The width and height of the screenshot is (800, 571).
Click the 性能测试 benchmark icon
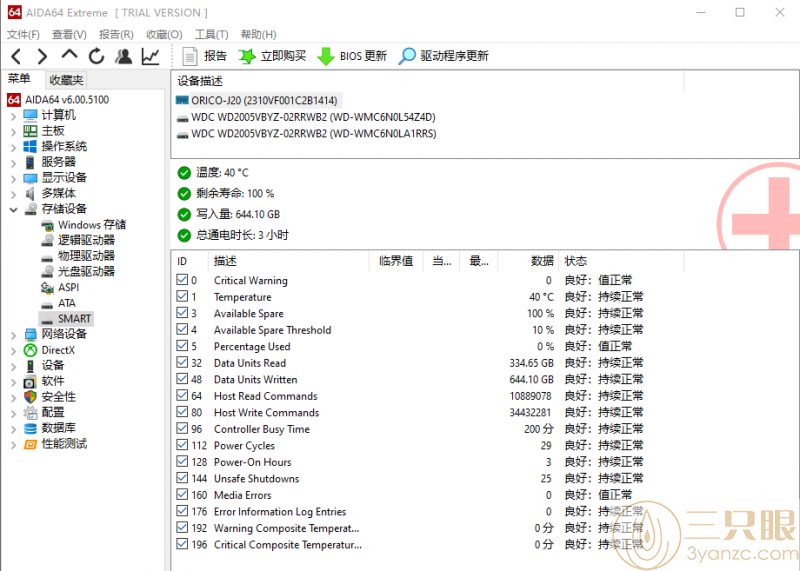tap(30, 444)
